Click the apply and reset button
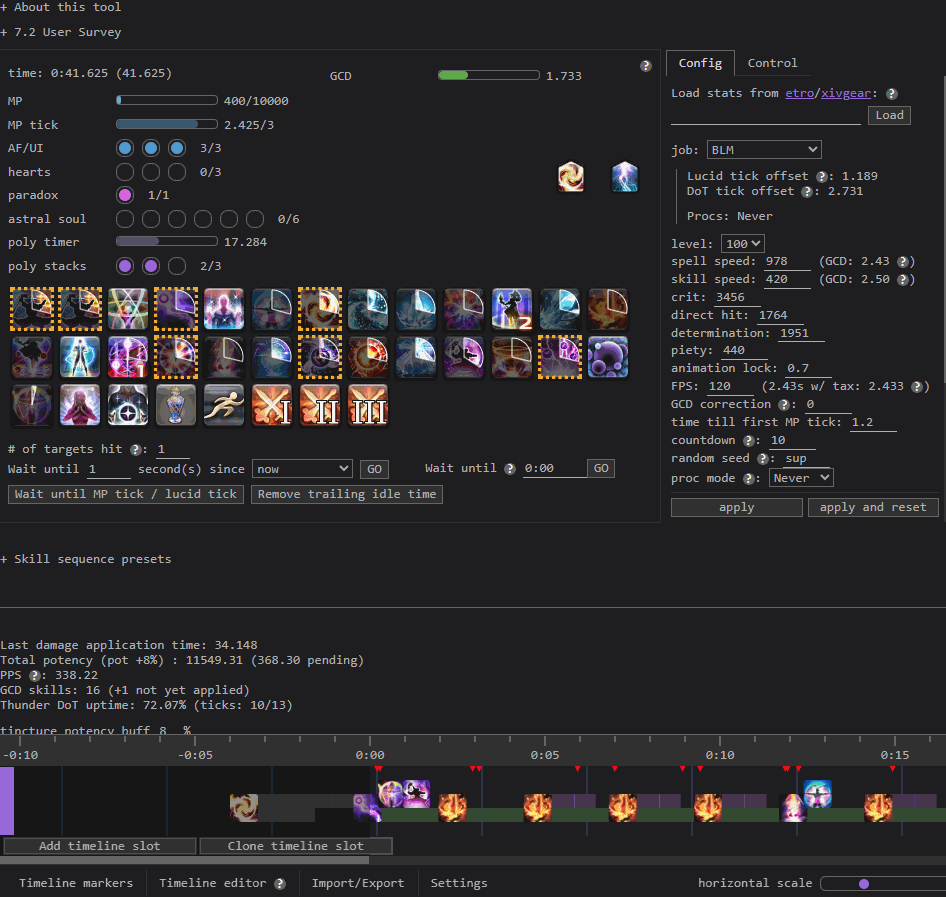The height and width of the screenshot is (897, 946). tap(873, 508)
